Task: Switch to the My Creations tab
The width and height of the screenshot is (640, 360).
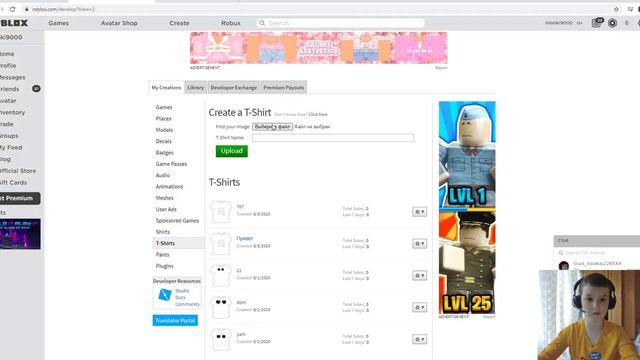Action: click(x=166, y=87)
